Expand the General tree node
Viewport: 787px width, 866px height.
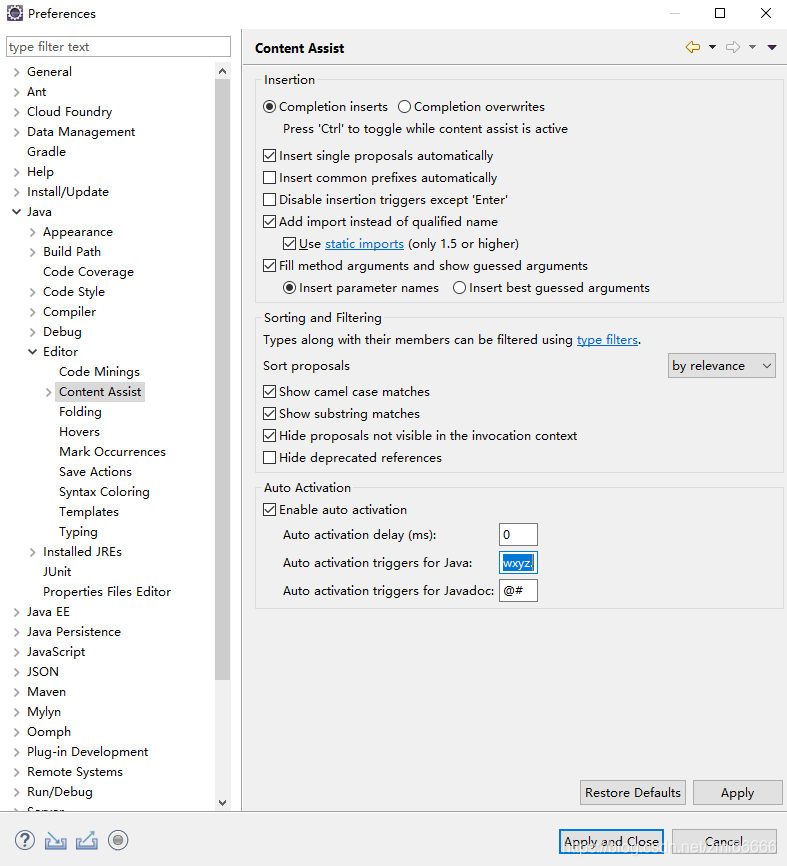tap(17, 72)
